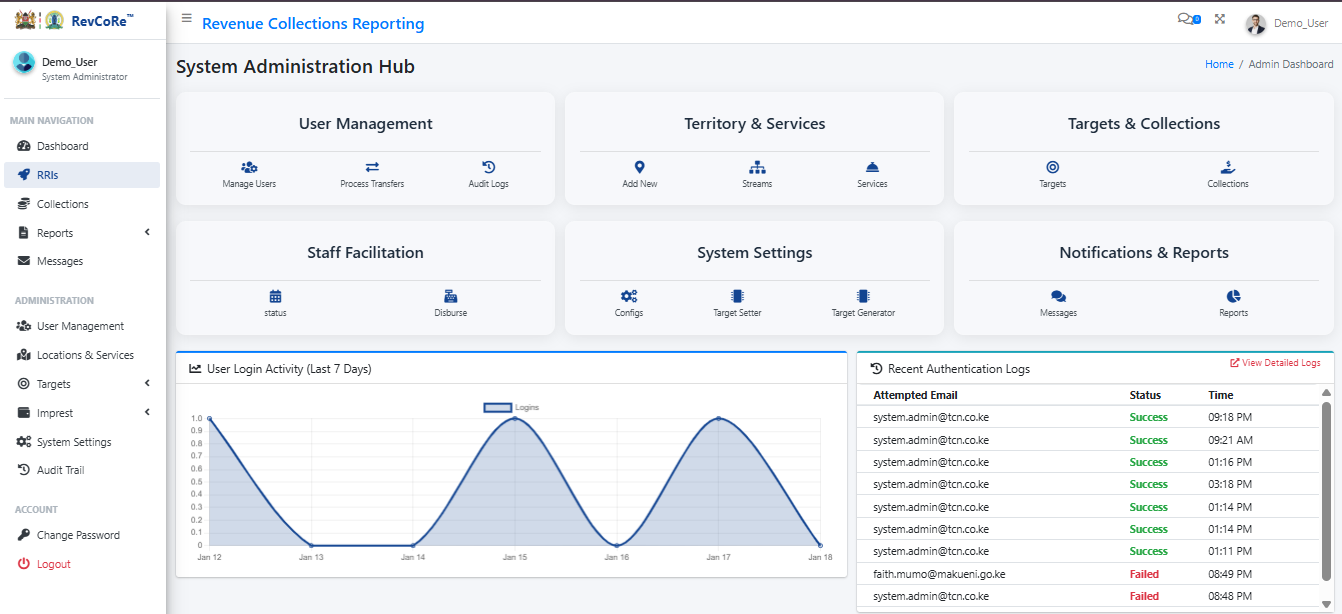Open the Disburse cash register icon

pyautogui.click(x=450, y=297)
